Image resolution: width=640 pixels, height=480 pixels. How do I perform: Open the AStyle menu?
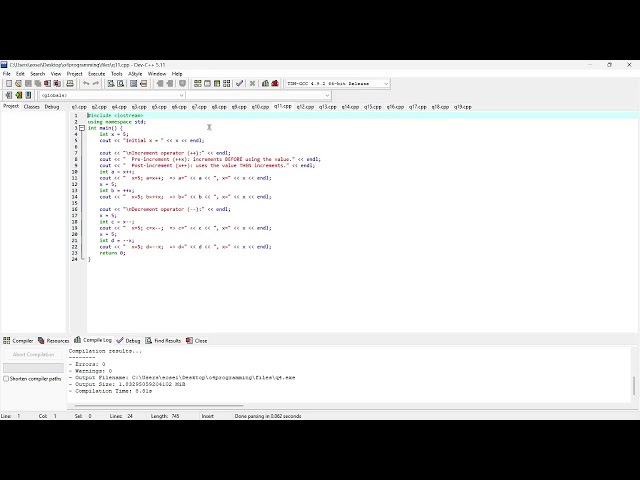pyautogui.click(x=135, y=74)
